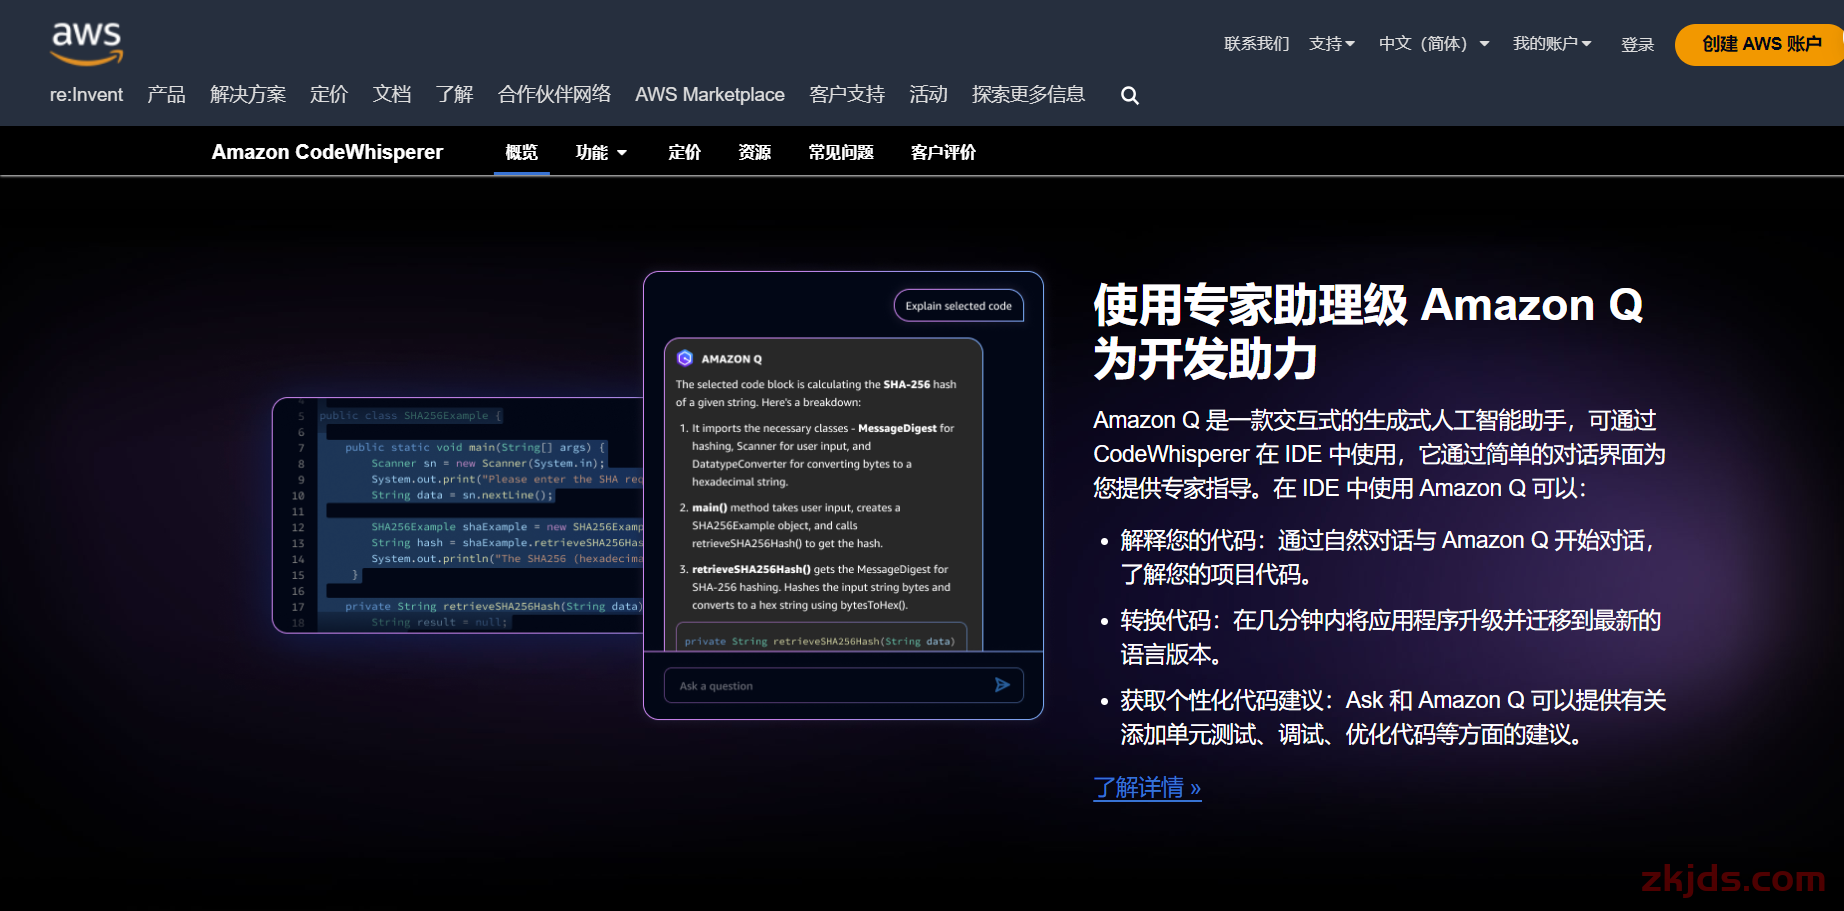Switch to the 定价 tab under CodeWhisperer
Screen dimensions: 1844x911
pyautogui.click(x=685, y=152)
